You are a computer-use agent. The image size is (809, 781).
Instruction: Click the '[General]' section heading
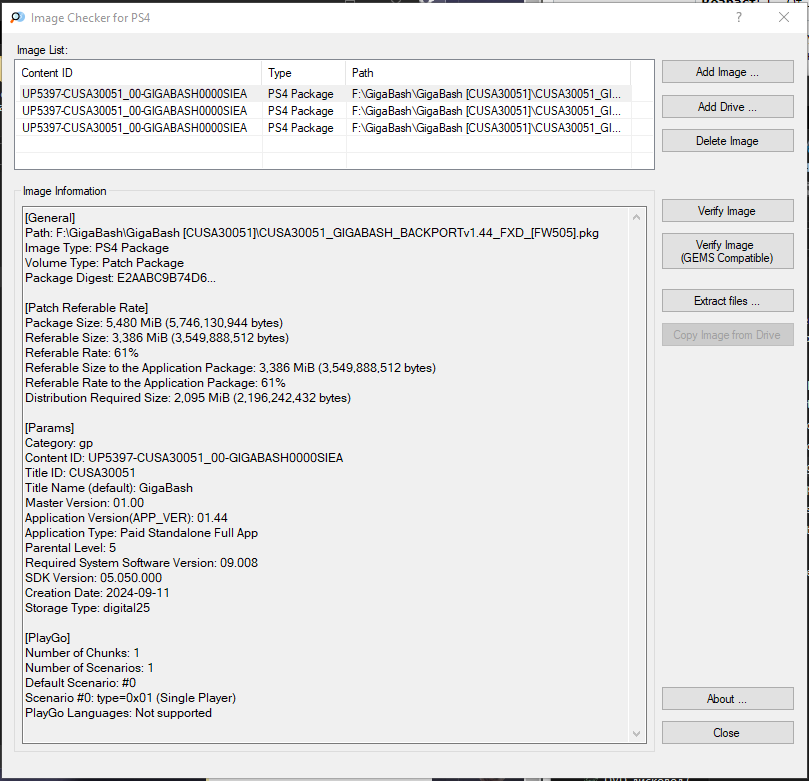coord(50,218)
